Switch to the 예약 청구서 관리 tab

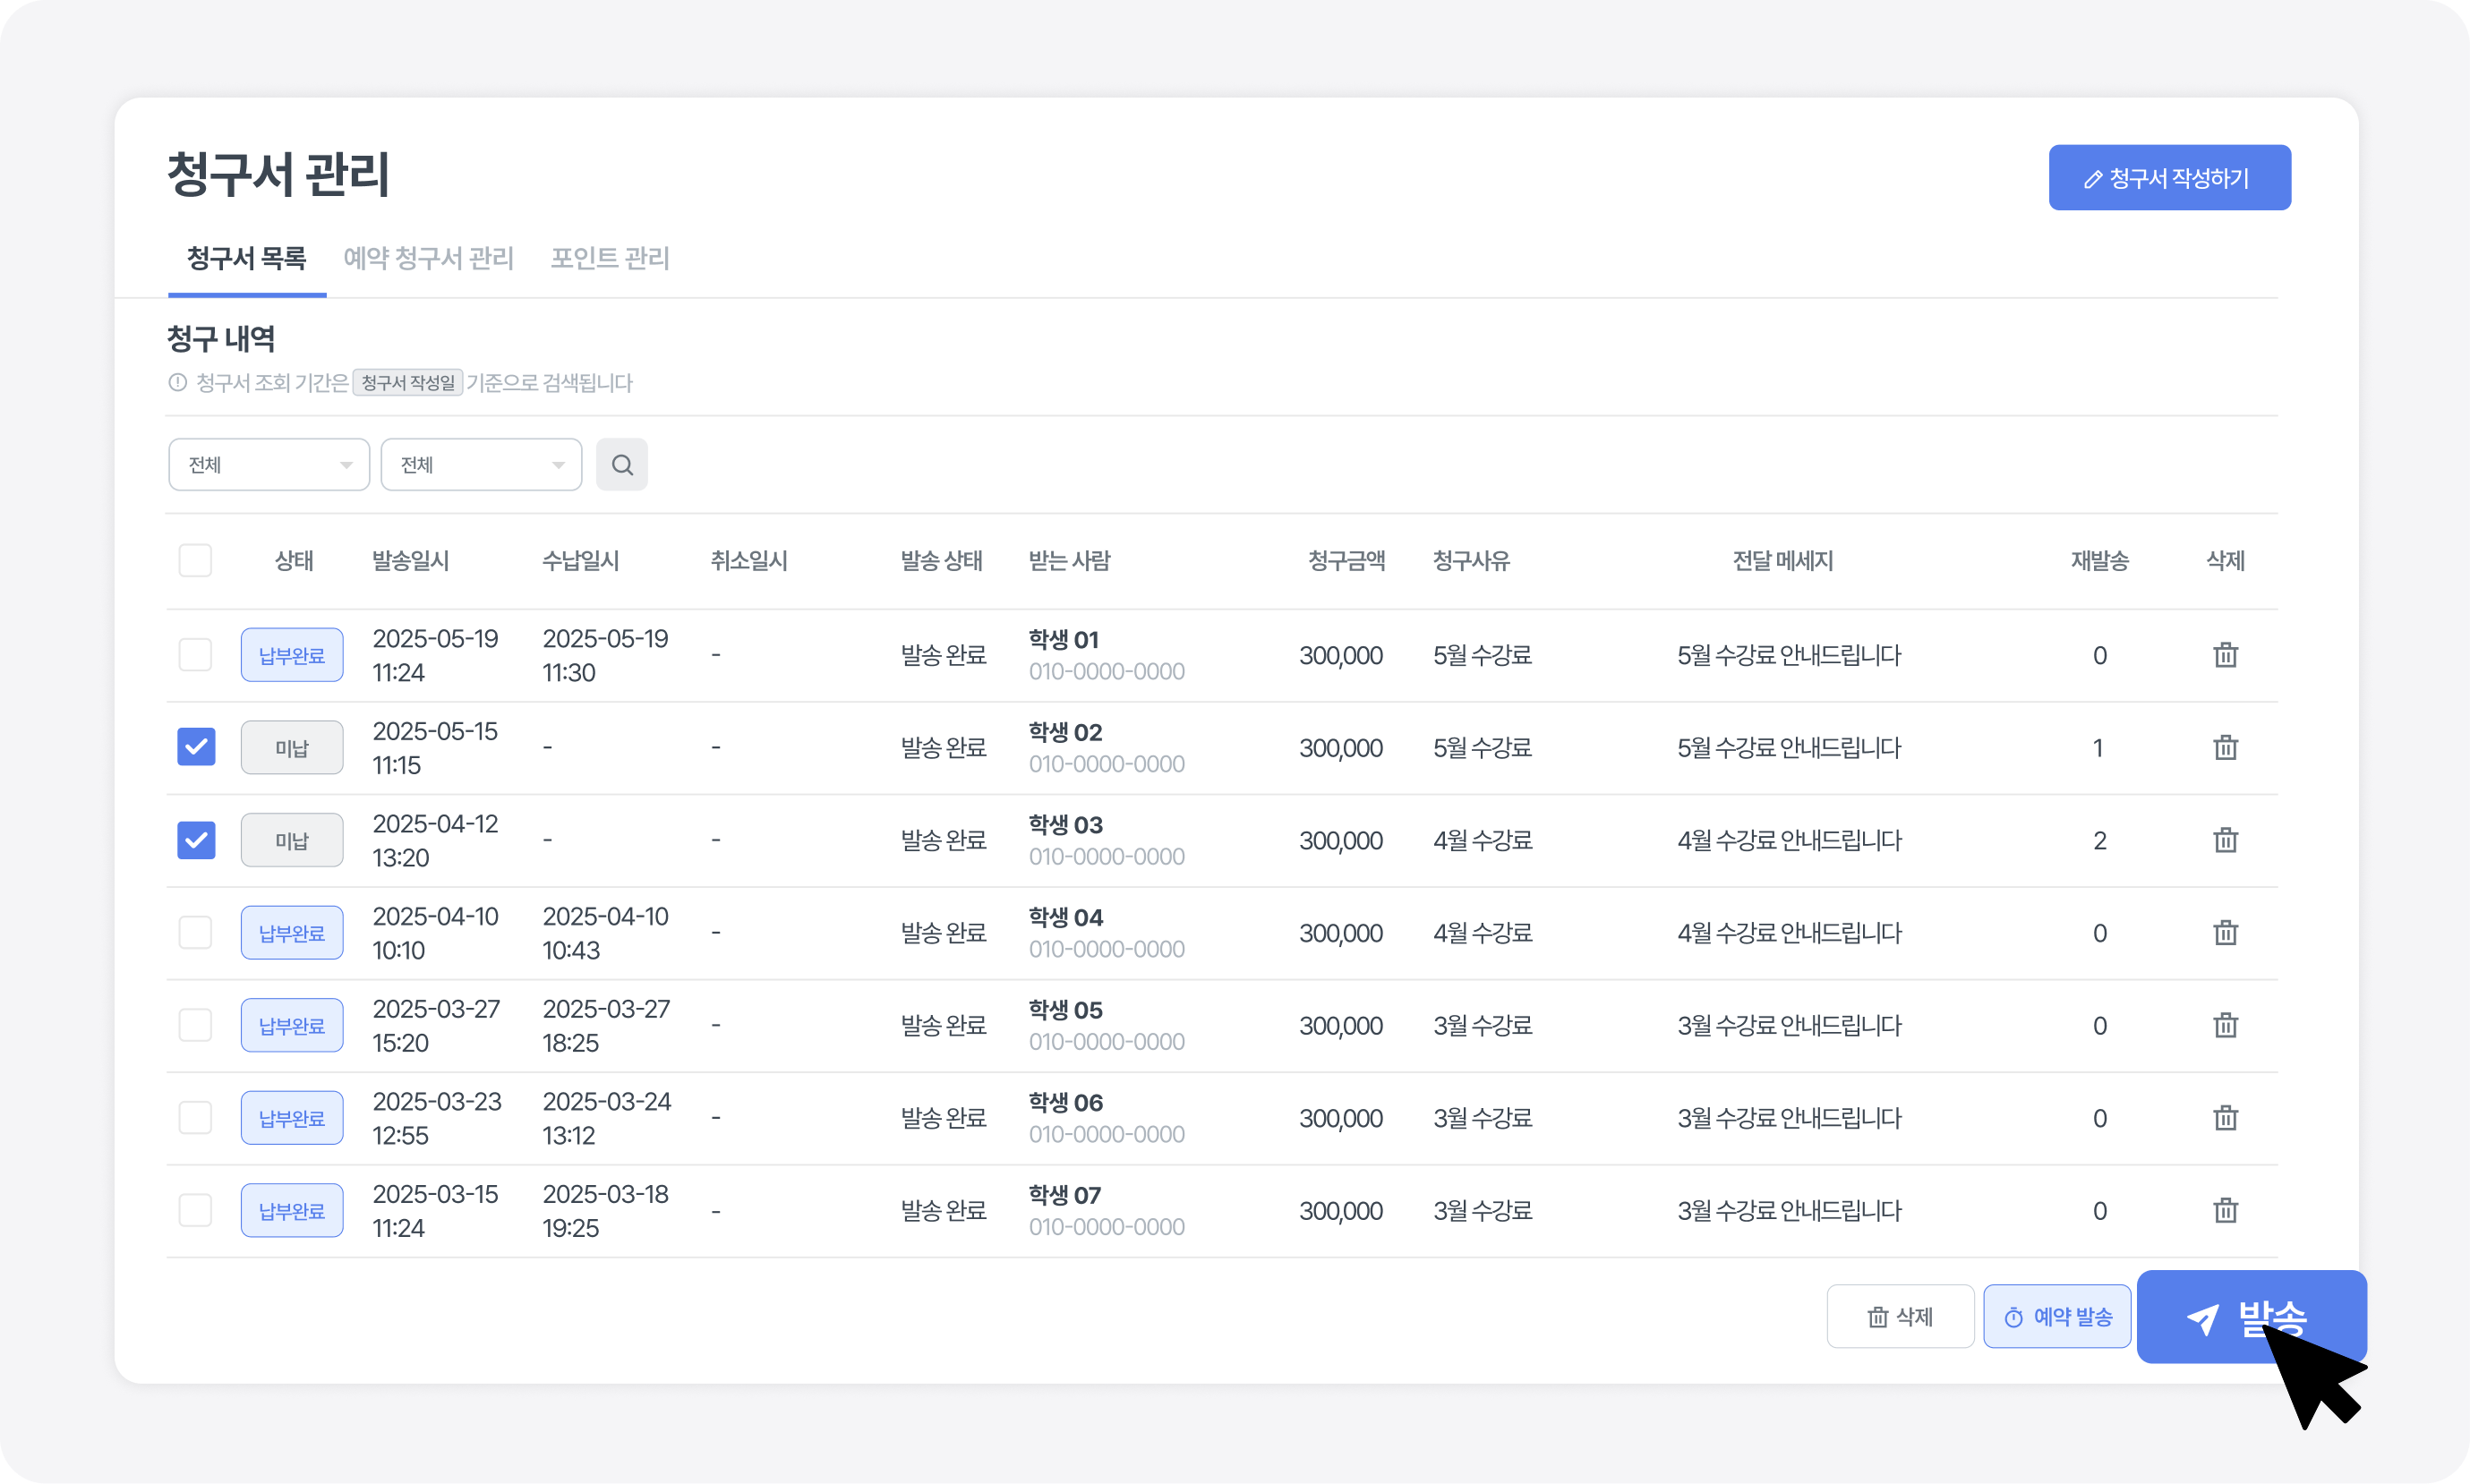point(428,259)
